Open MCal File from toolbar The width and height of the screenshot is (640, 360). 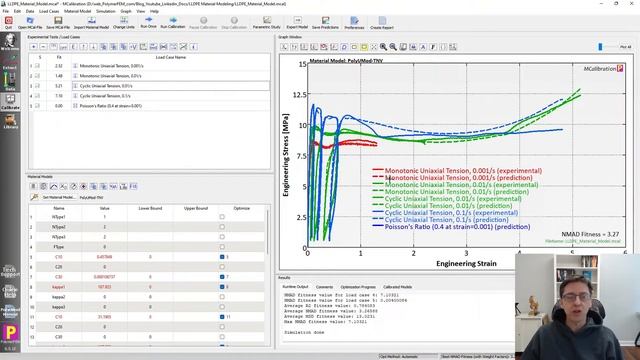tap(30, 22)
